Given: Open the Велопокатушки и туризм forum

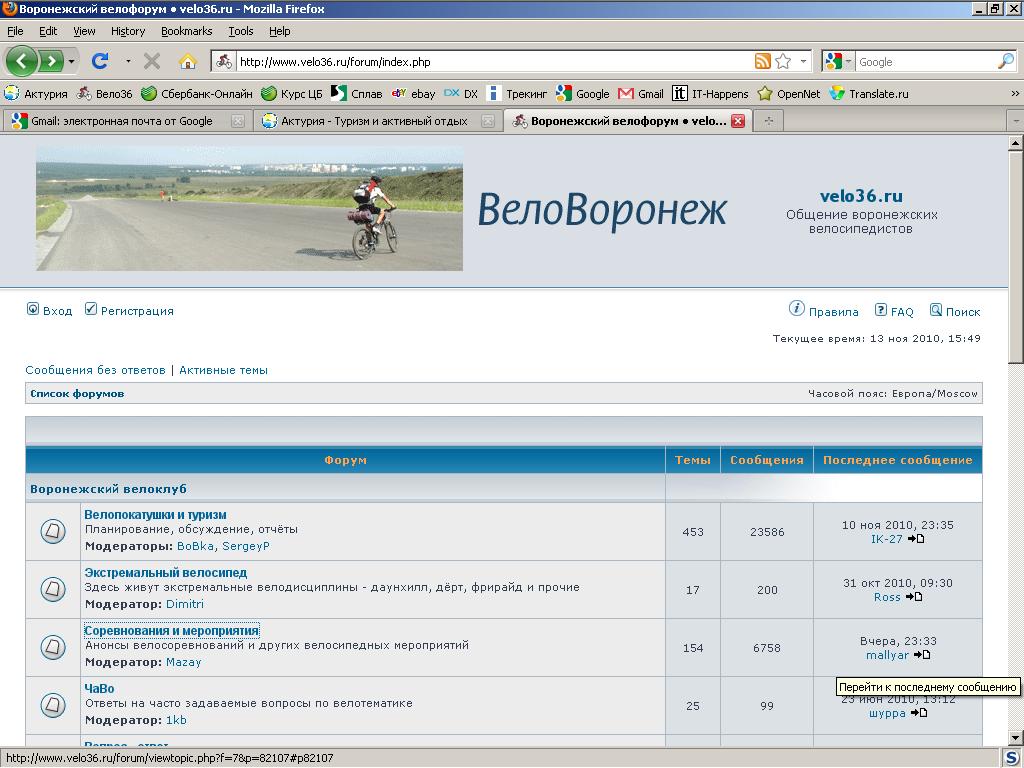Looking at the screenshot, I should [x=155, y=515].
